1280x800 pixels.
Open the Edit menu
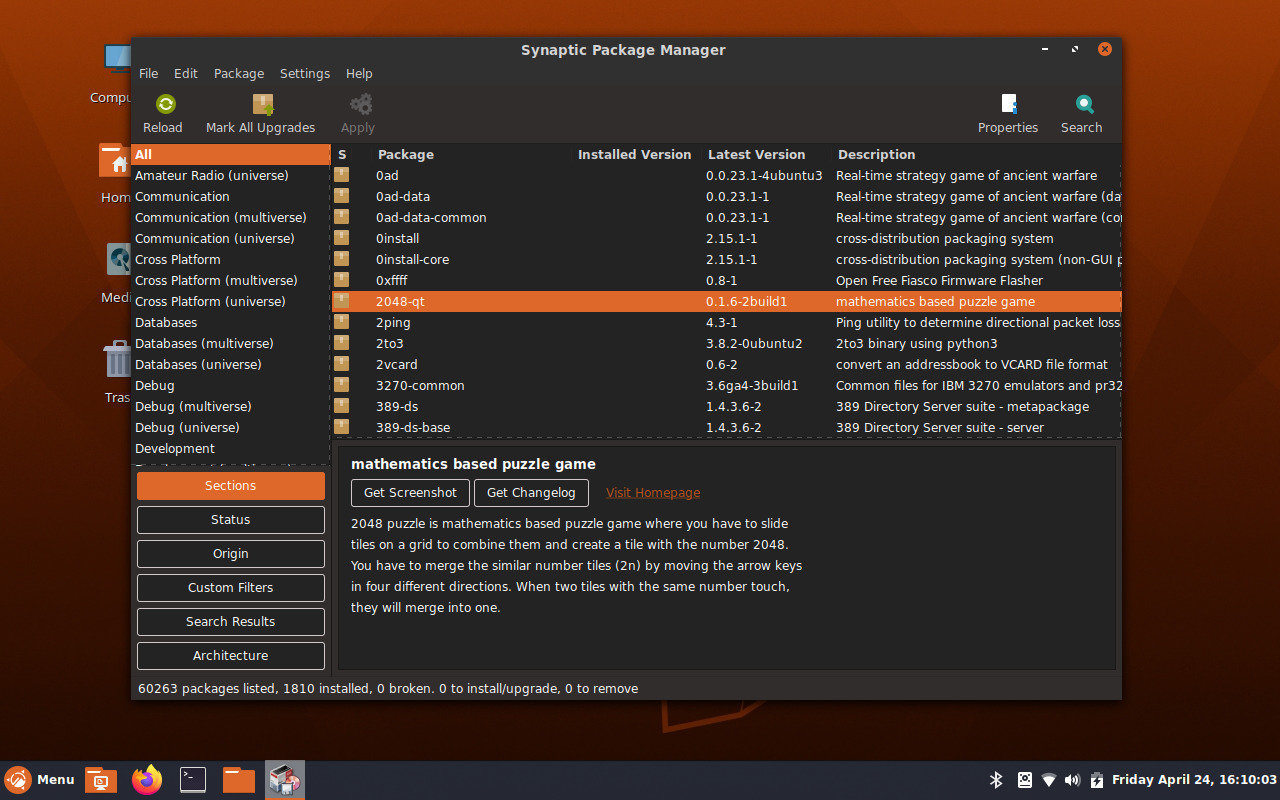[x=186, y=73]
